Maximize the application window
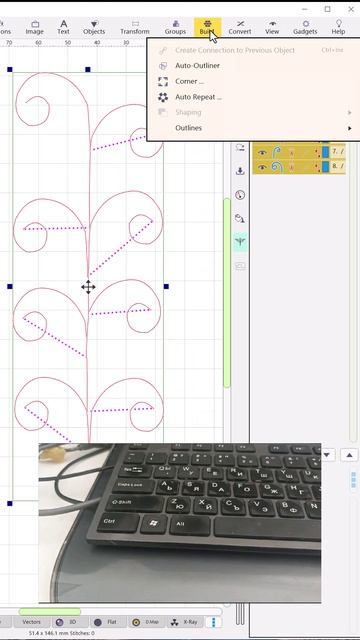The height and width of the screenshot is (640, 360). point(327,9)
